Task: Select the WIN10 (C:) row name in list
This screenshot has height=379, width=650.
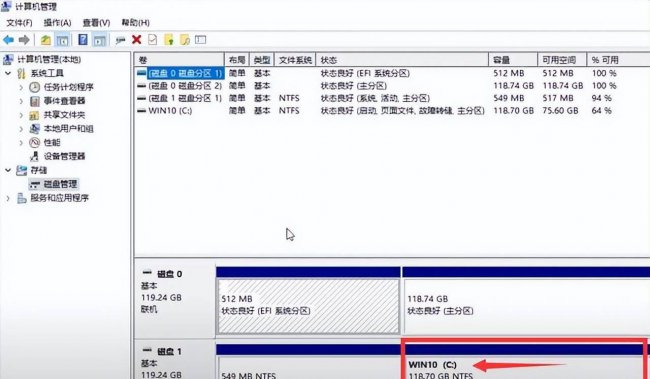Action: [170, 111]
